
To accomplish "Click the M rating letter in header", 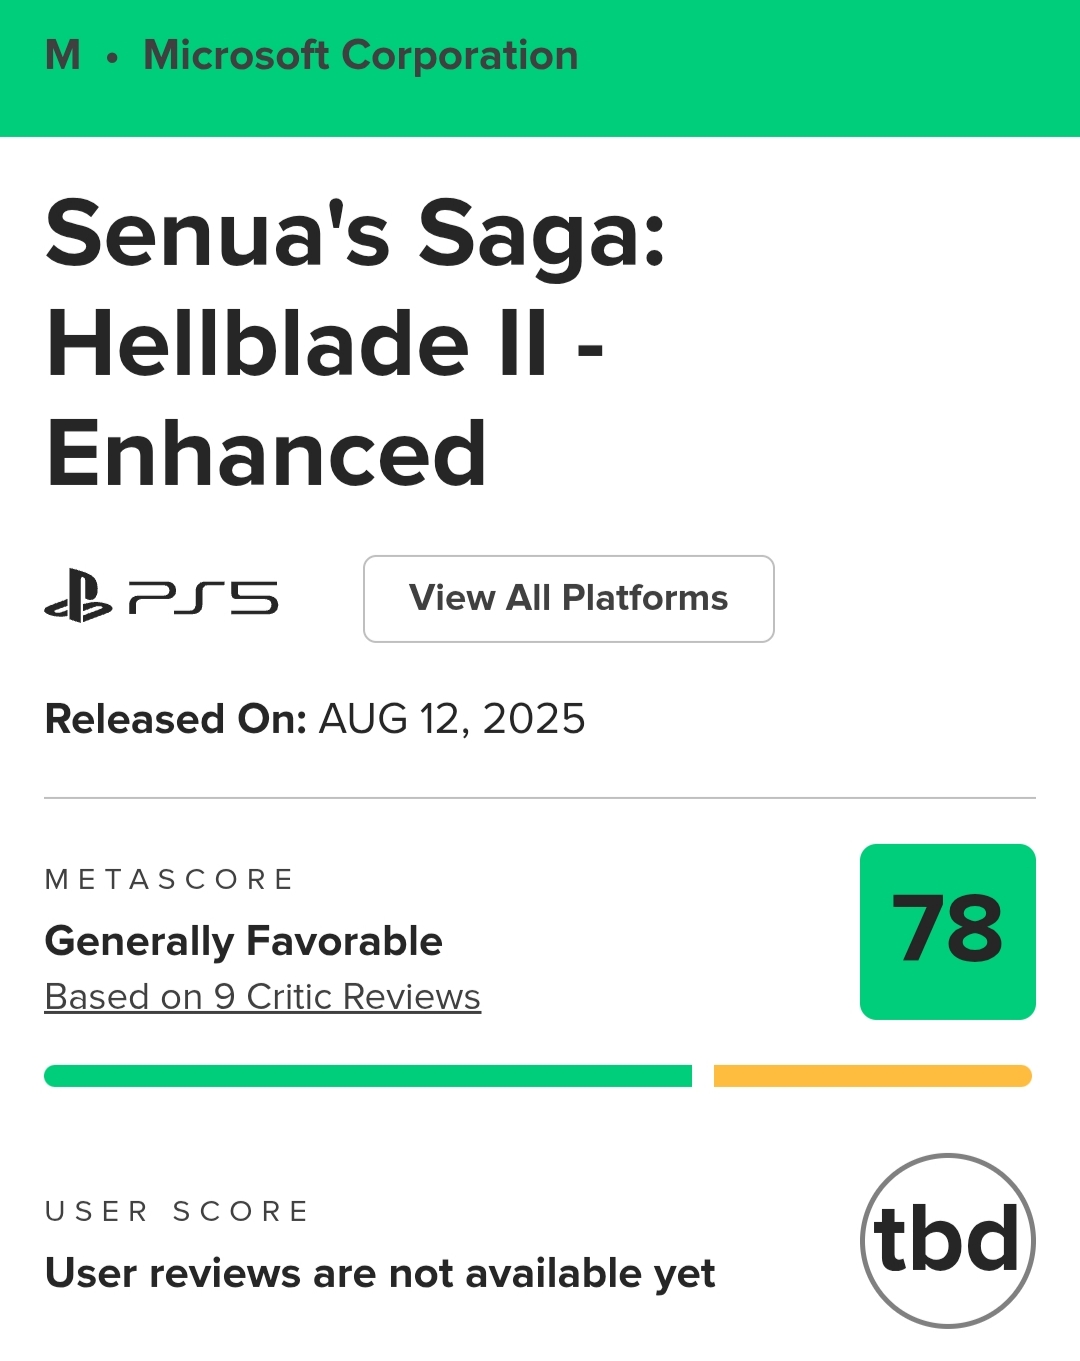I will click(63, 56).
